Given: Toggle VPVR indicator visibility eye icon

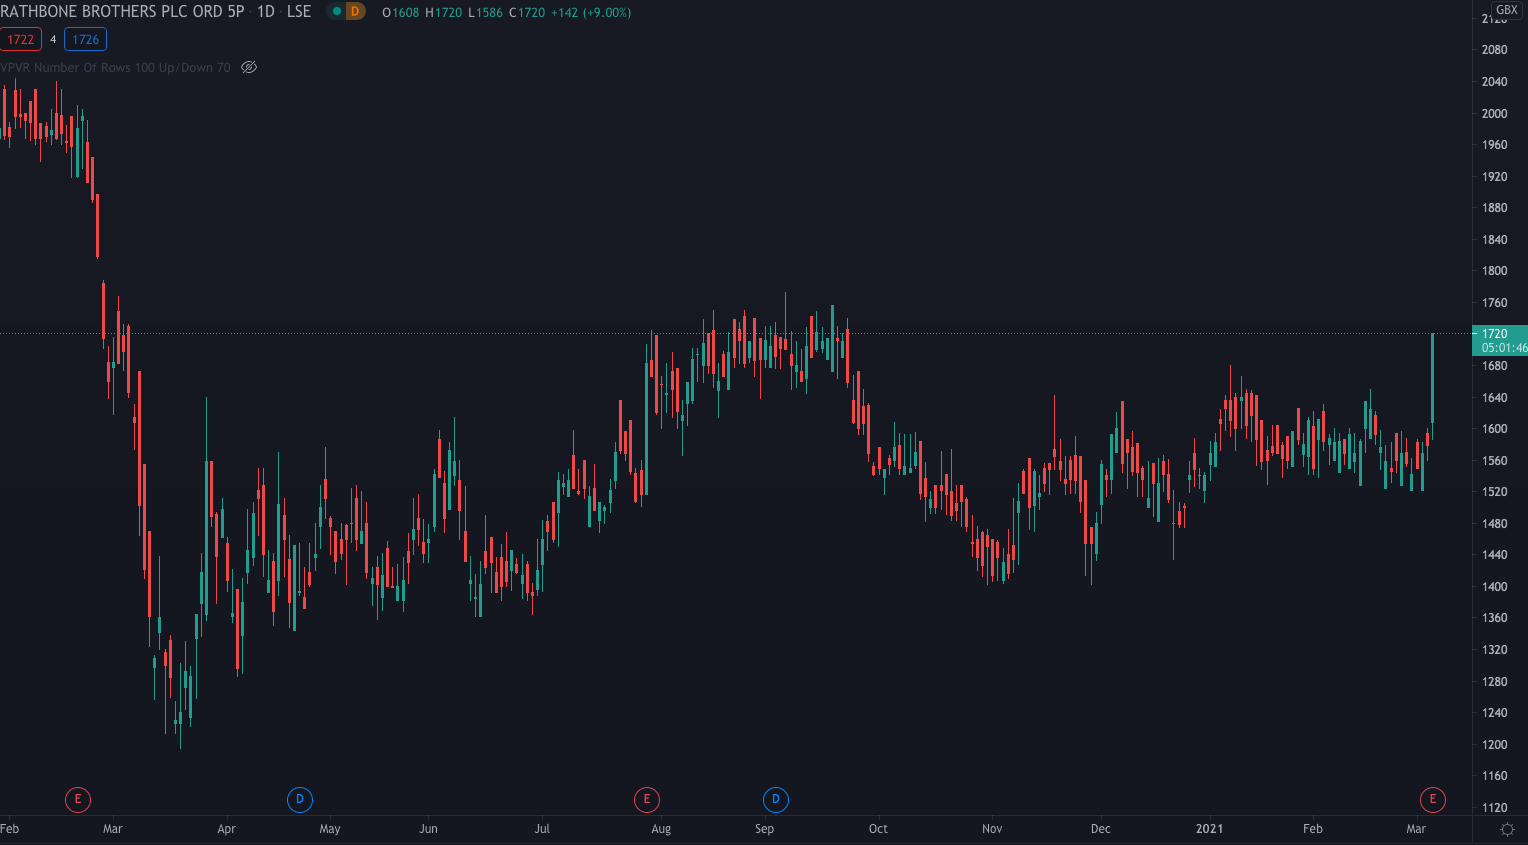Looking at the screenshot, I should 249,68.
